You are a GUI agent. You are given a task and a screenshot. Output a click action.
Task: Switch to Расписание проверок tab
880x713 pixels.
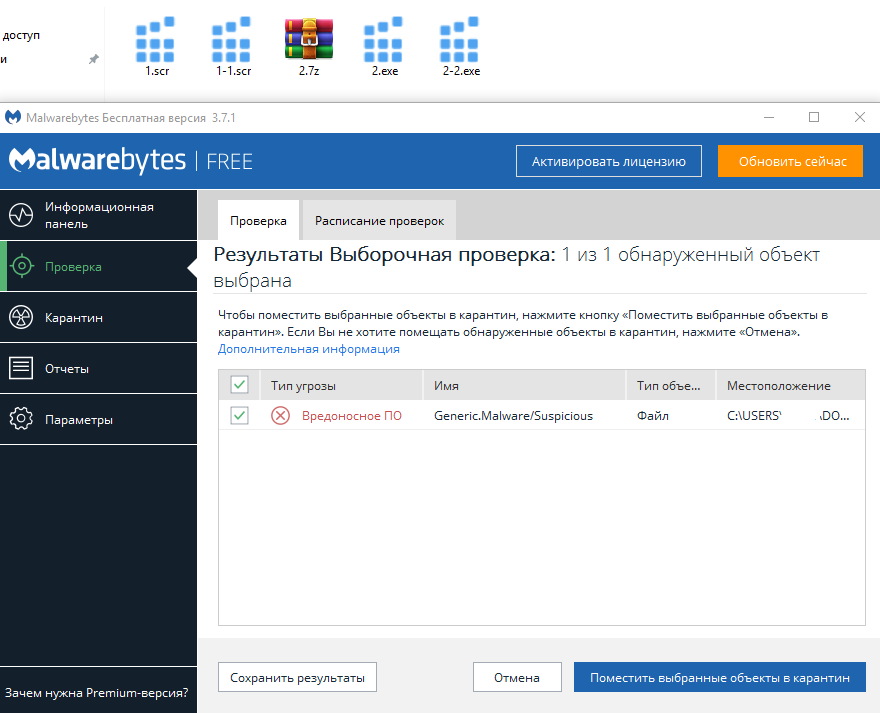(x=379, y=221)
